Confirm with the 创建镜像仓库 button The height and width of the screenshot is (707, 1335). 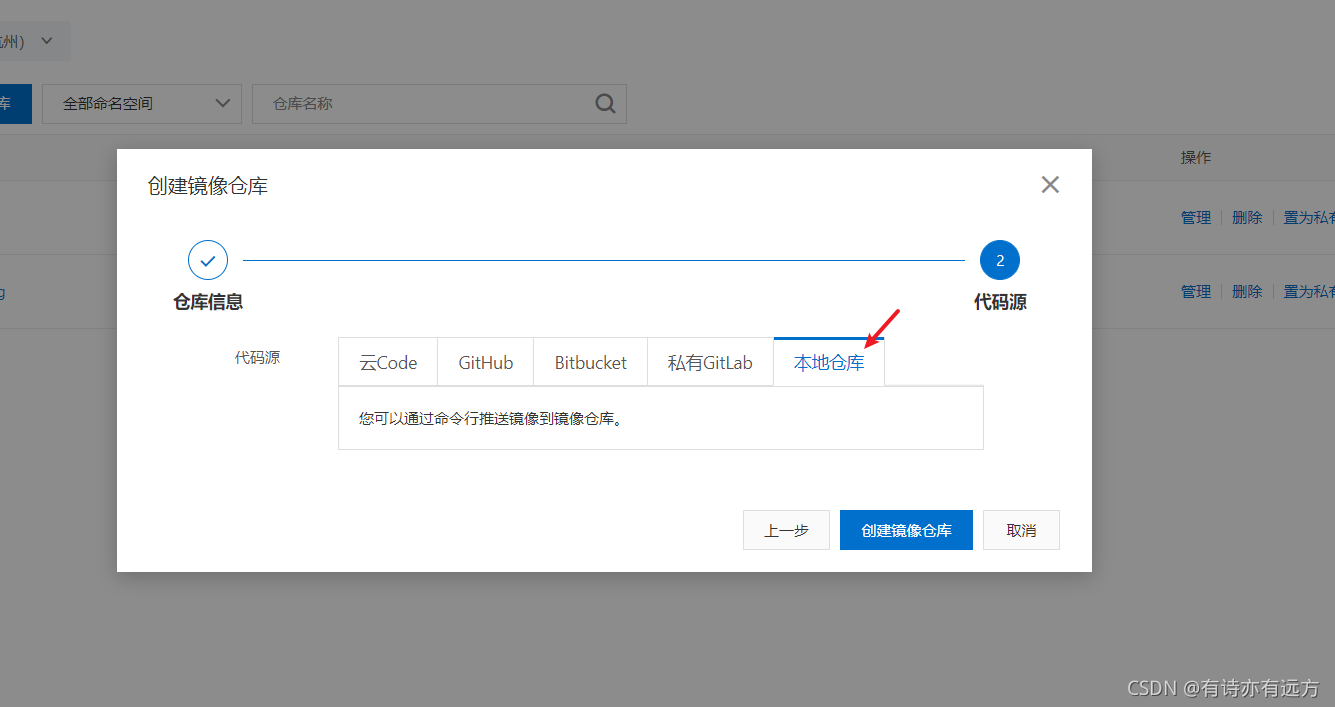tap(906, 530)
